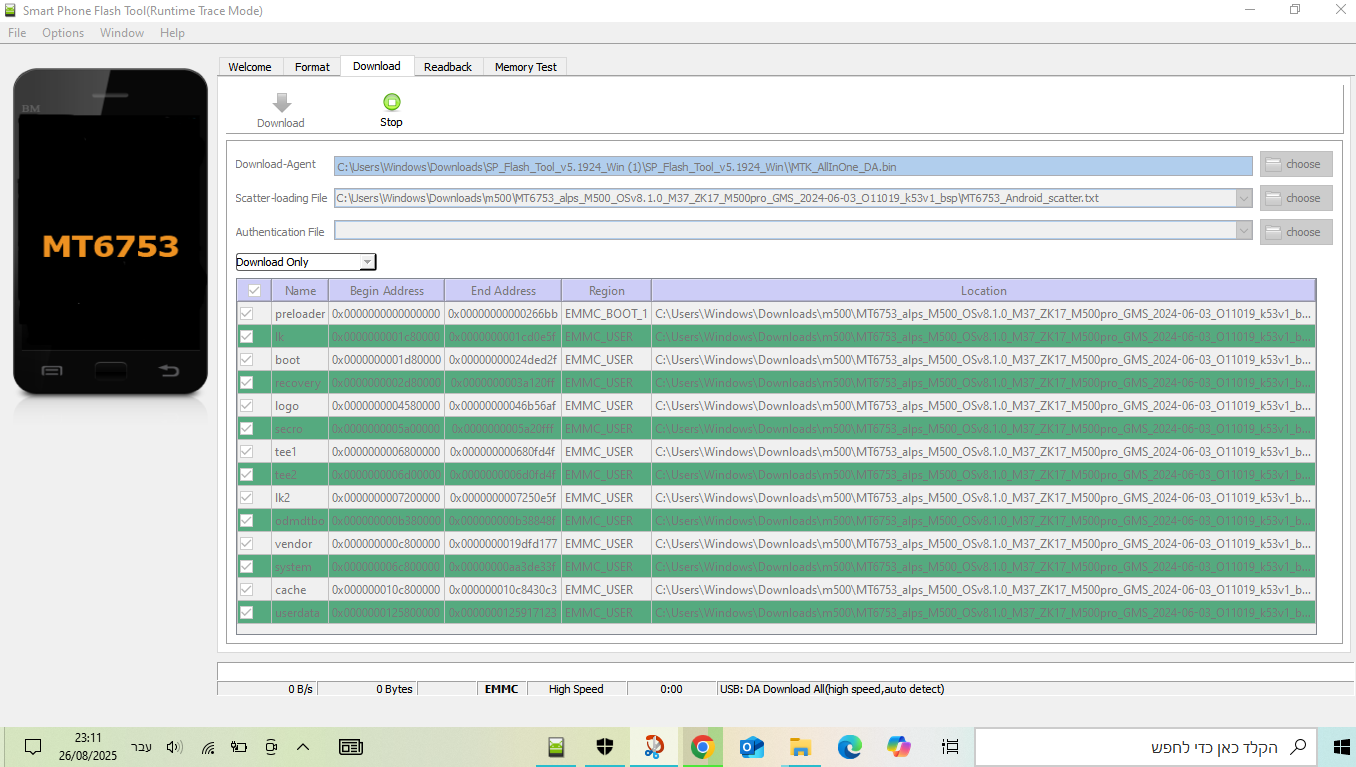
Task: Sort by the Region column header
Action: tap(606, 291)
